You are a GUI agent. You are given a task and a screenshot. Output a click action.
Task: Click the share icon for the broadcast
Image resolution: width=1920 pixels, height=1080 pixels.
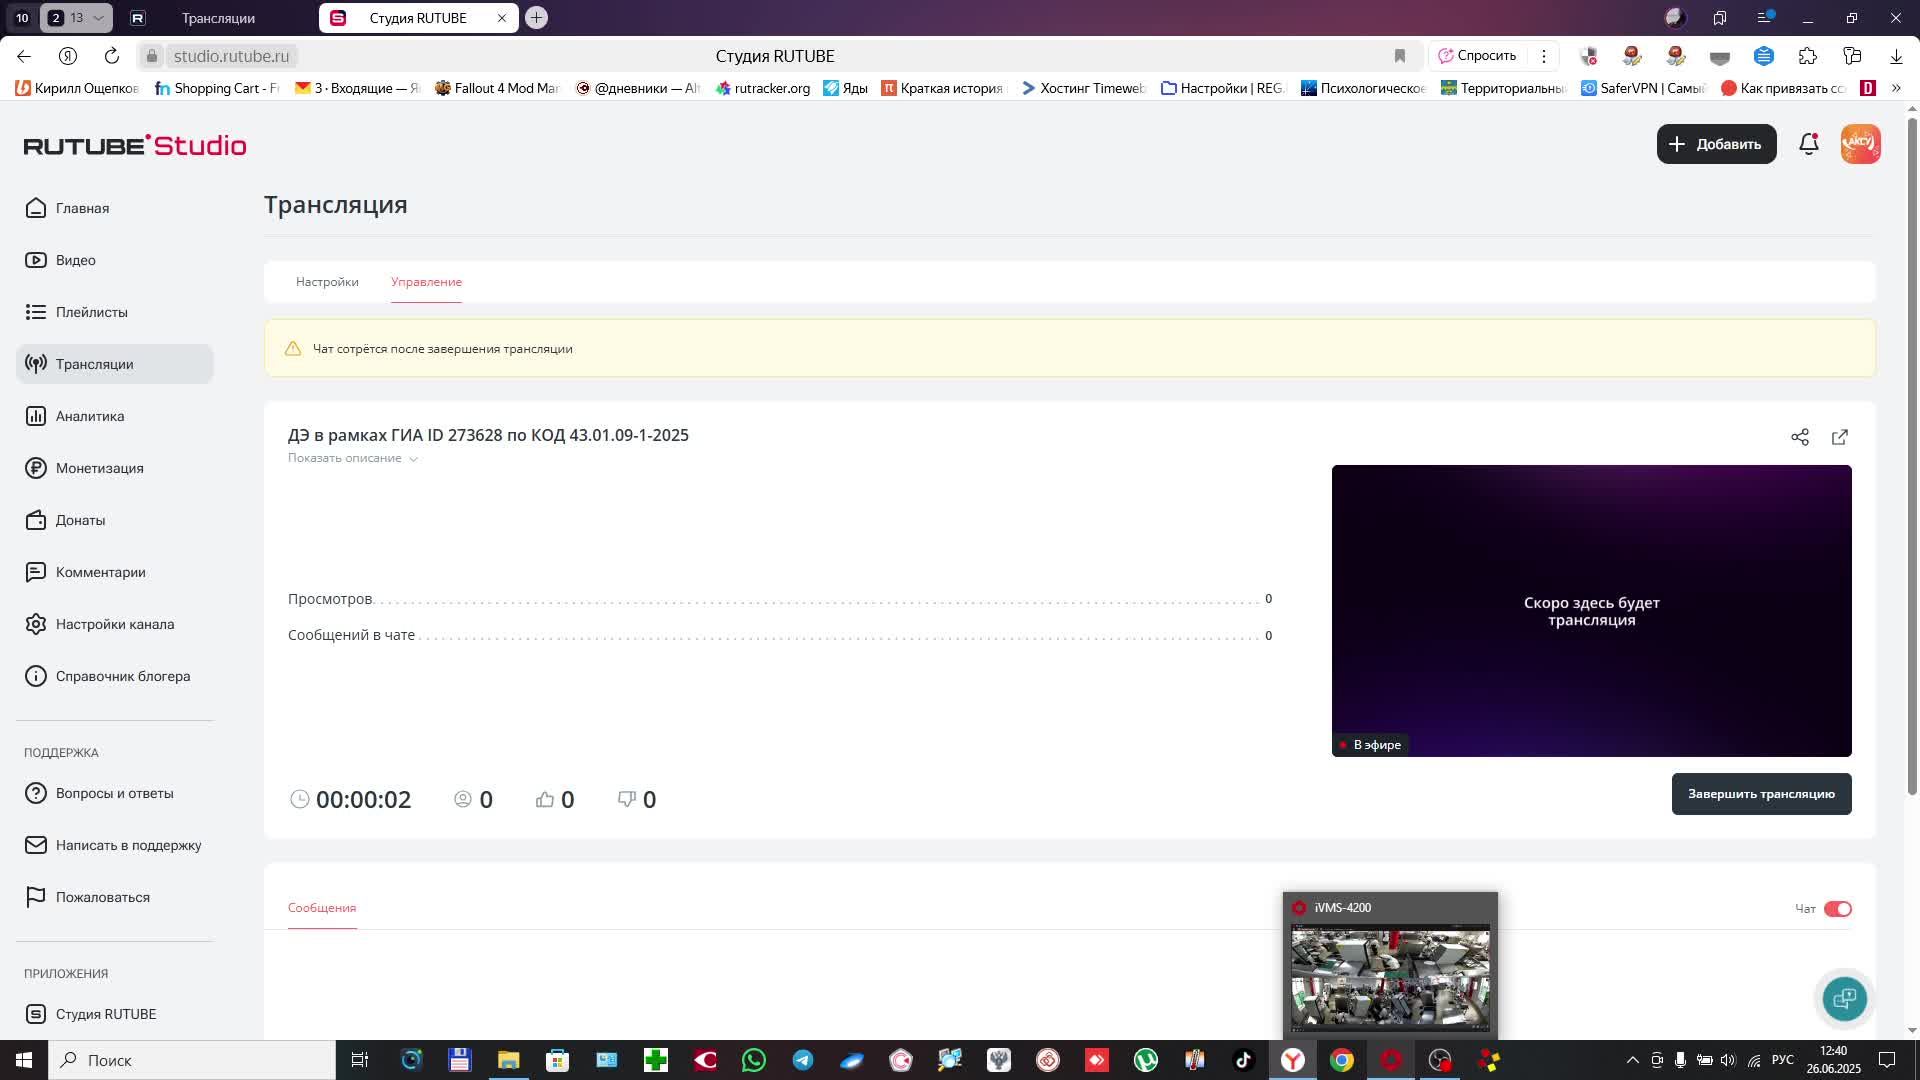point(1800,437)
